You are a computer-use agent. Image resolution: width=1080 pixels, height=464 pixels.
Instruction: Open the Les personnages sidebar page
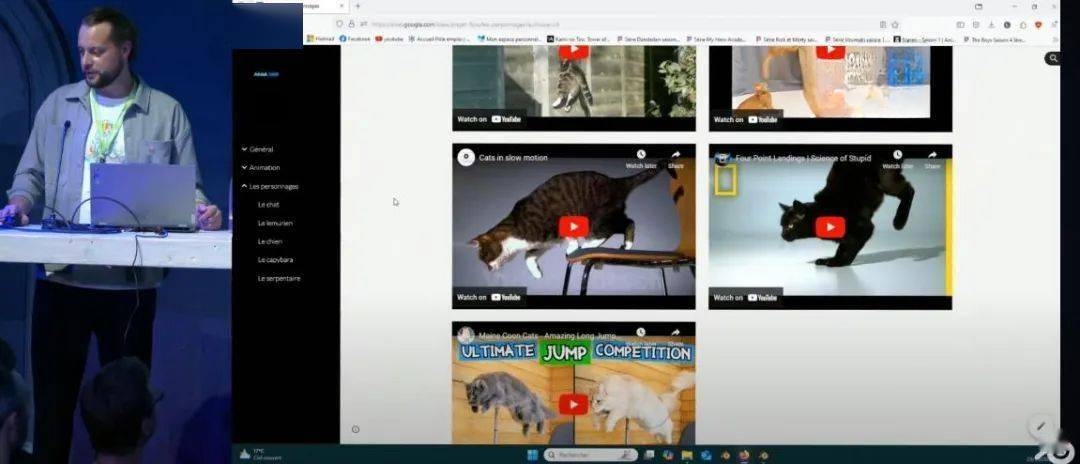pyautogui.click(x=273, y=186)
